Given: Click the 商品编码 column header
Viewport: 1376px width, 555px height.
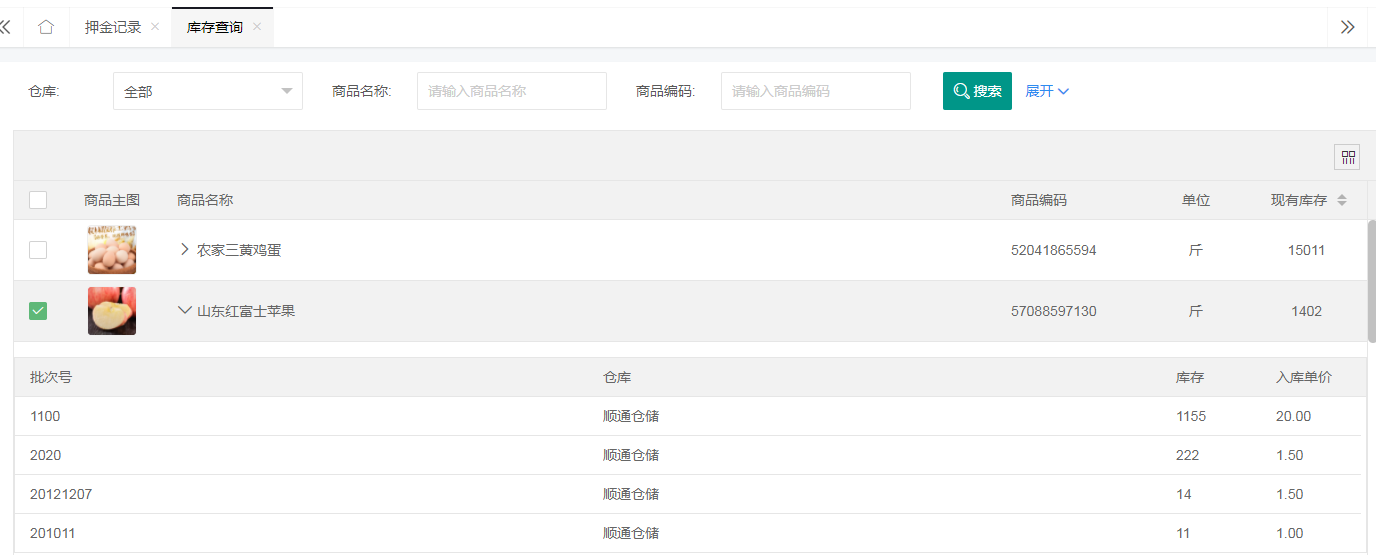Looking at the screenshot, I should [x=1039, y=200].
